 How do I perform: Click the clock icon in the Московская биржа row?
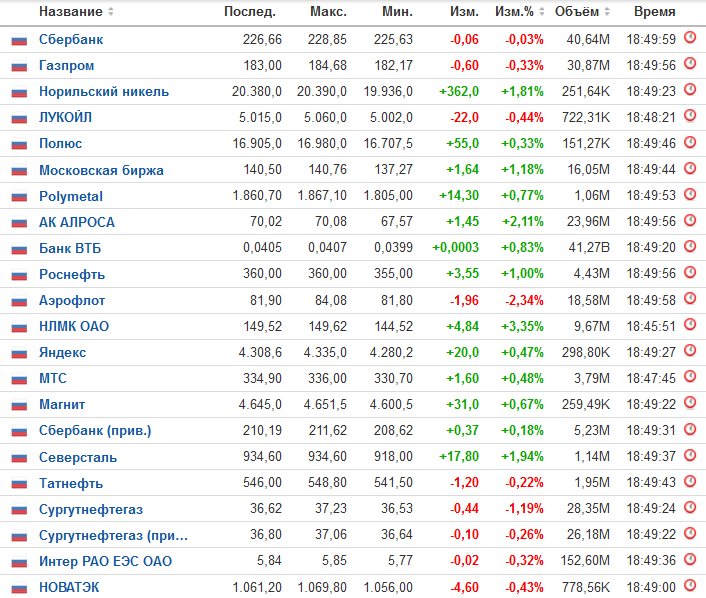click(690, 168)
